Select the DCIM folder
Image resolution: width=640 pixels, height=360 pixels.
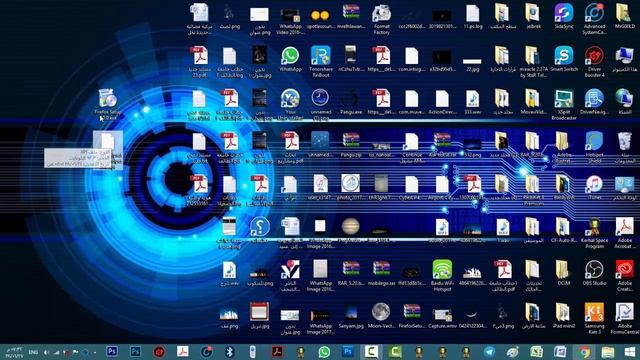point(564,273)
